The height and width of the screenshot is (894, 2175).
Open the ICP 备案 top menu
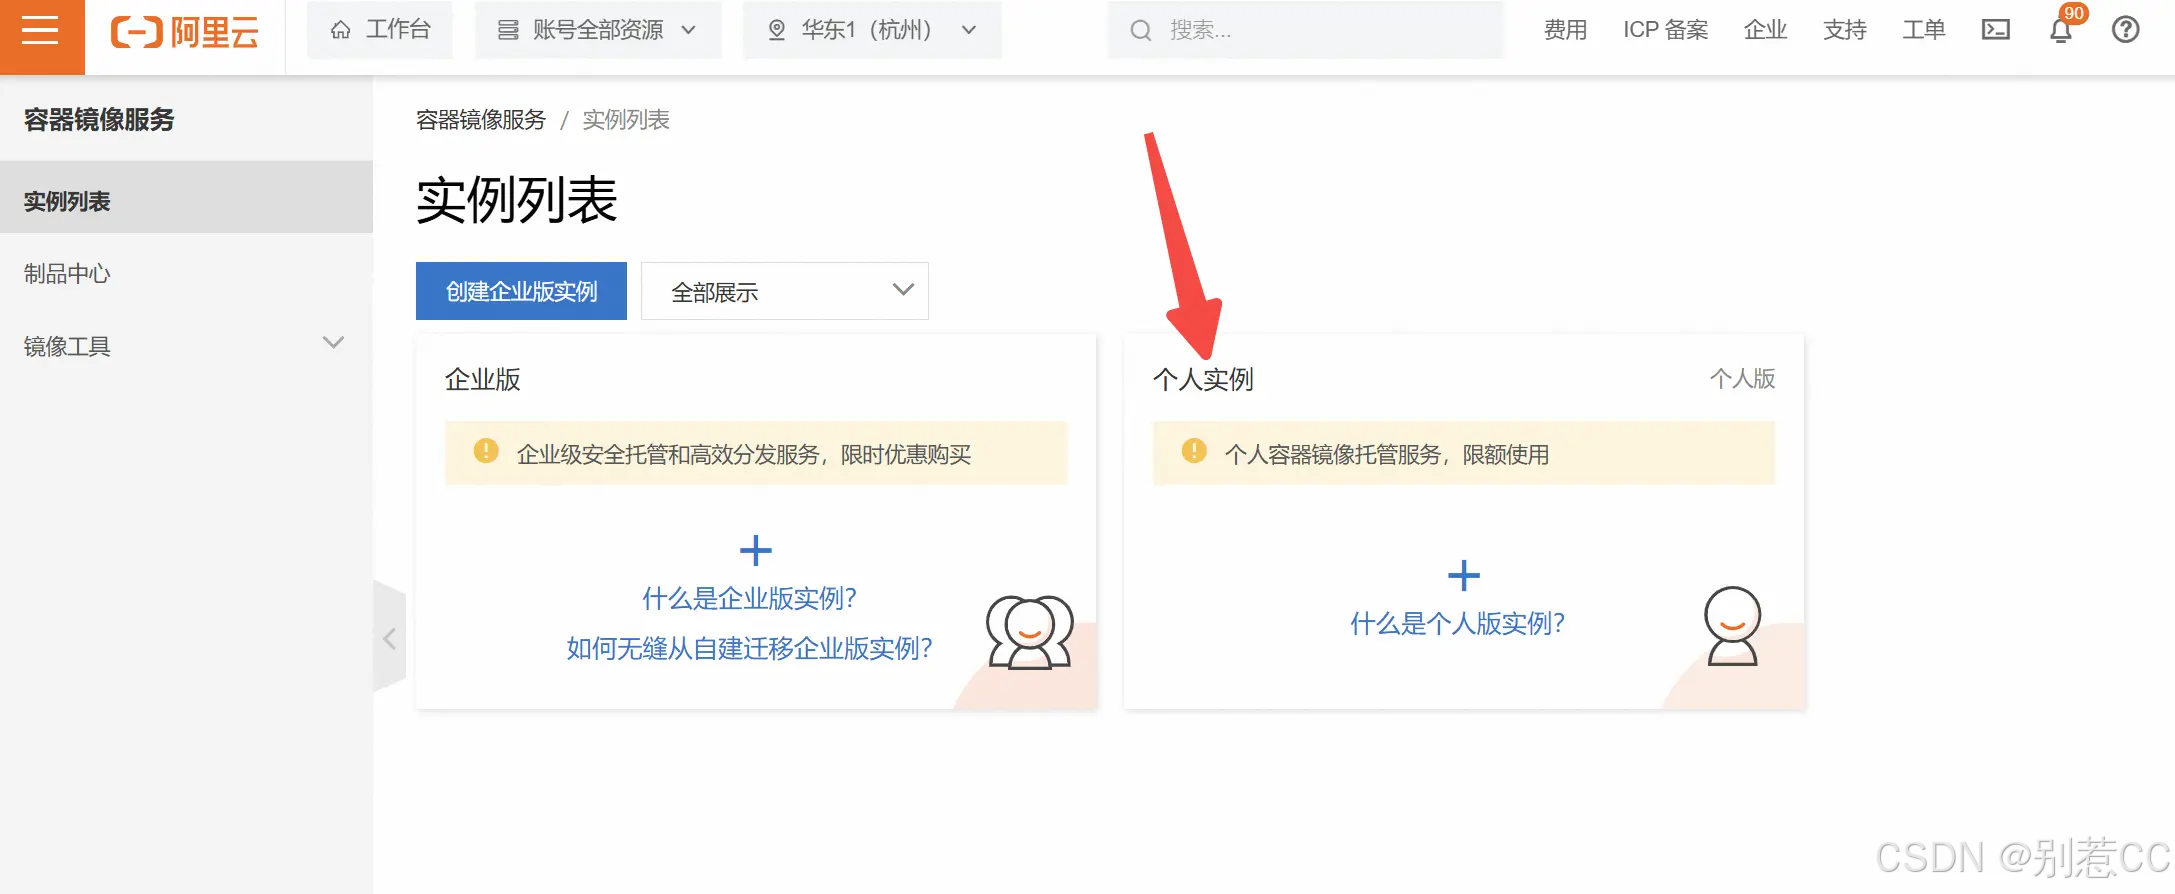click(1666, 30)
